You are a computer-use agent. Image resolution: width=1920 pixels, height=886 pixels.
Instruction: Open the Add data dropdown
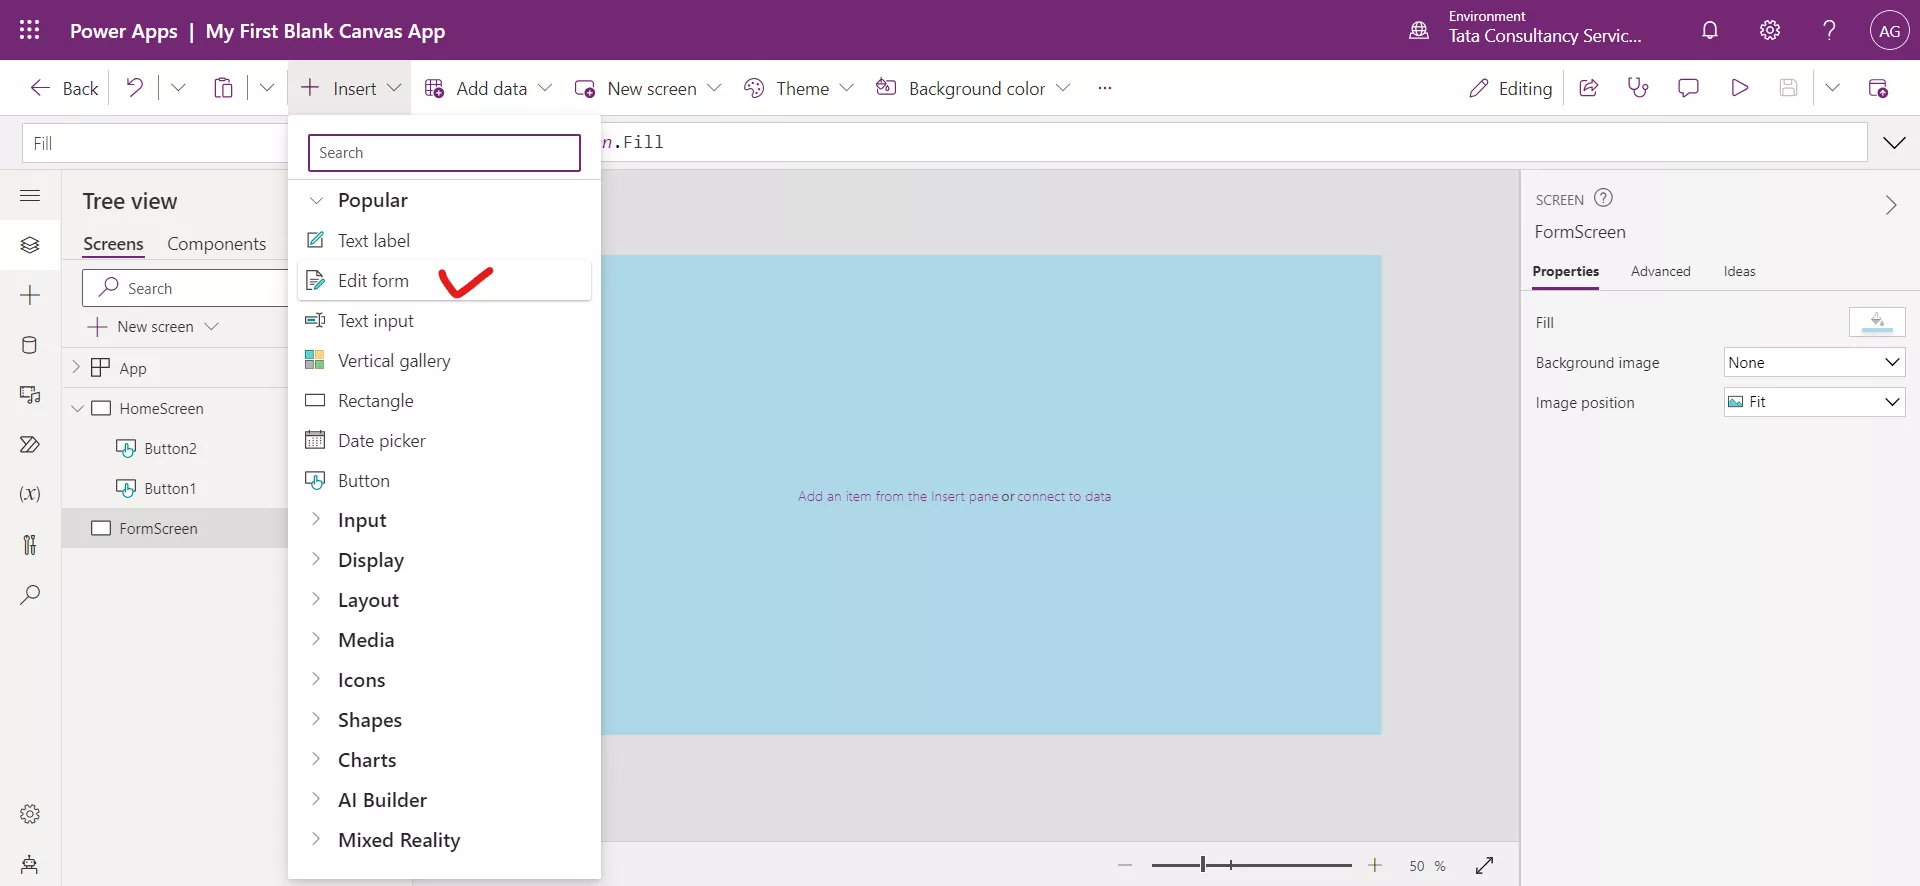pyautogui.click(x=488, y=88)
